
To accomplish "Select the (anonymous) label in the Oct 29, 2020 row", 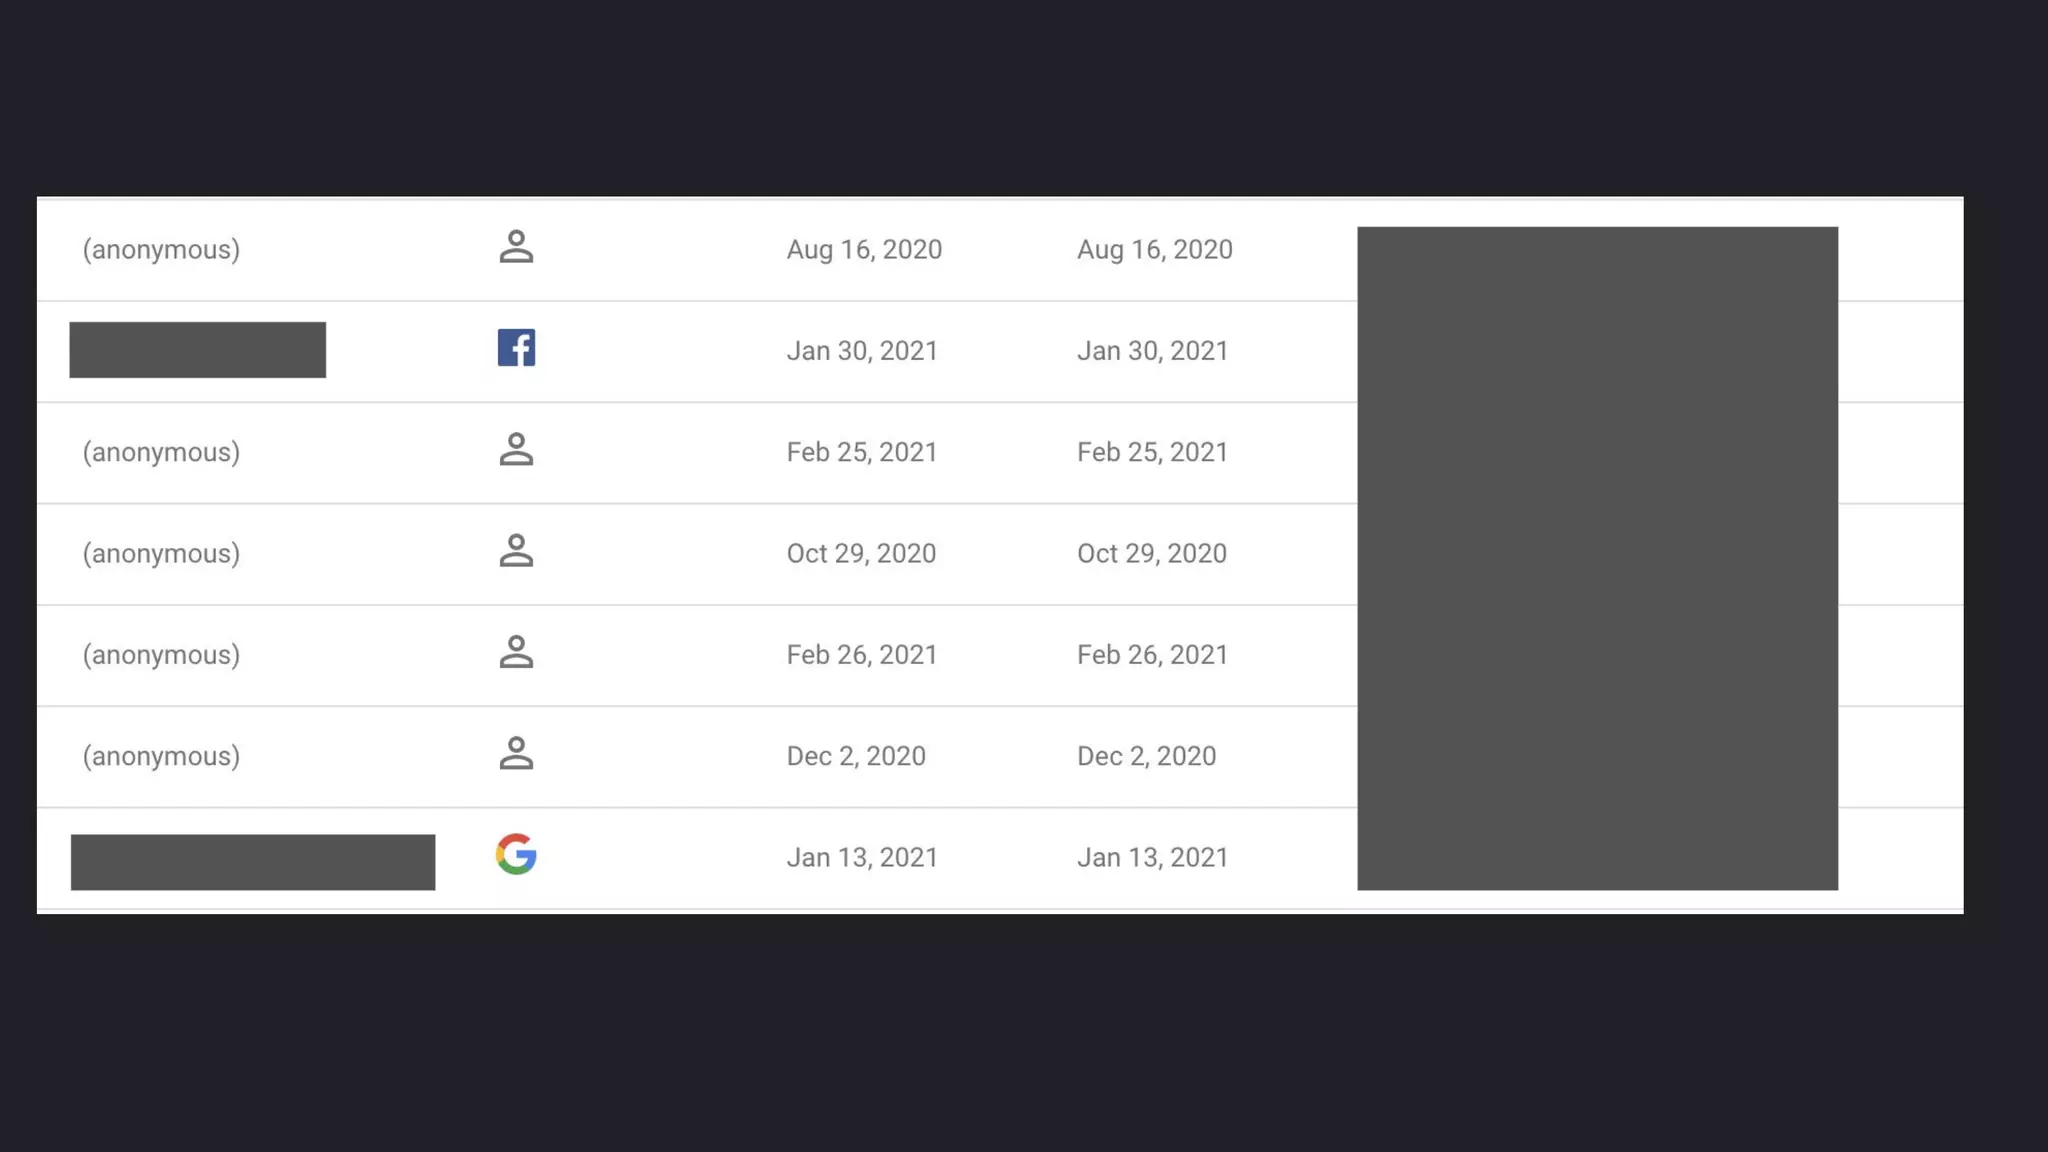I will point(161,554).
